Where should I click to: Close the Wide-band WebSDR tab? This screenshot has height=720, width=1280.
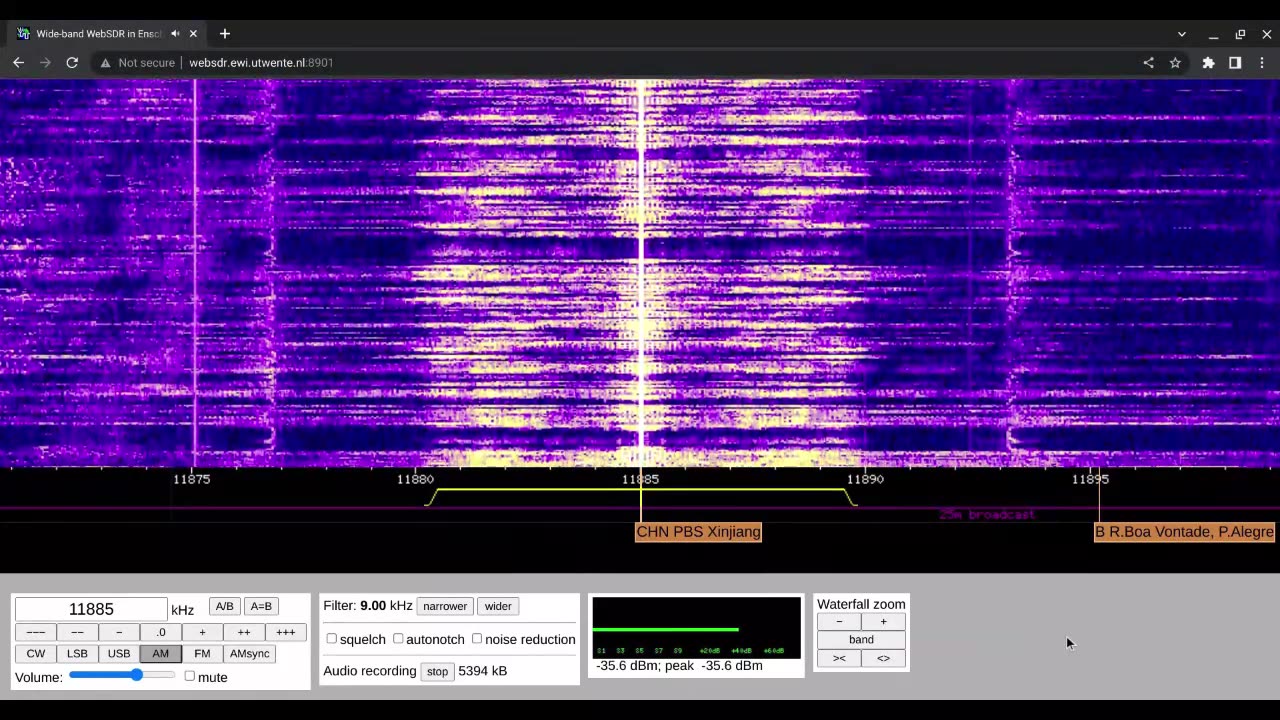[193, 33]
